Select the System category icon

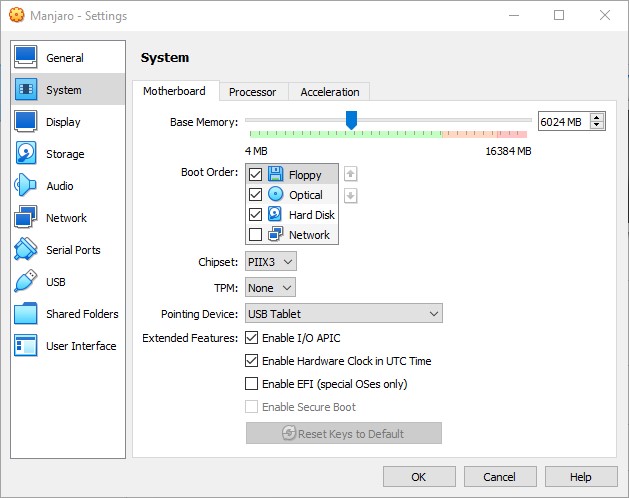(26, 89)
